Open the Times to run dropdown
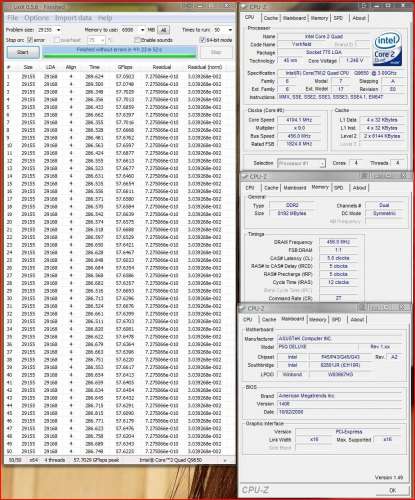This screenshot has width=415, height=500. coord(230,30)
